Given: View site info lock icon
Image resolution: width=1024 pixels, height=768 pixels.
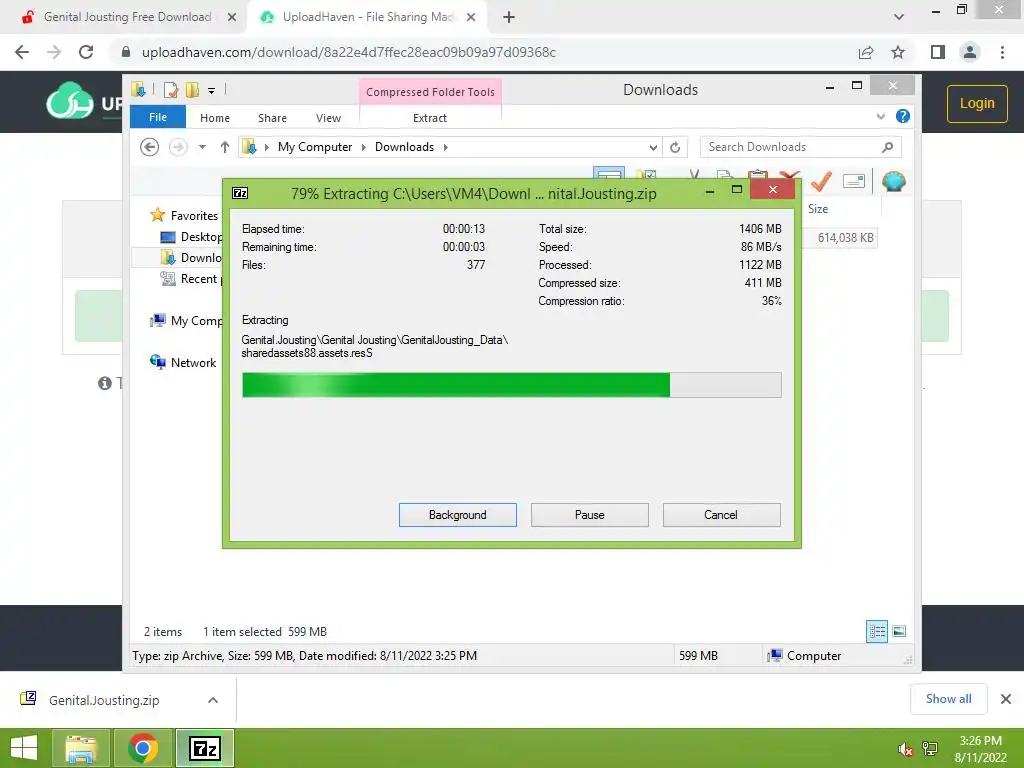Looking at the screenshot, I should pyautogui.click(x=126, y=52).
